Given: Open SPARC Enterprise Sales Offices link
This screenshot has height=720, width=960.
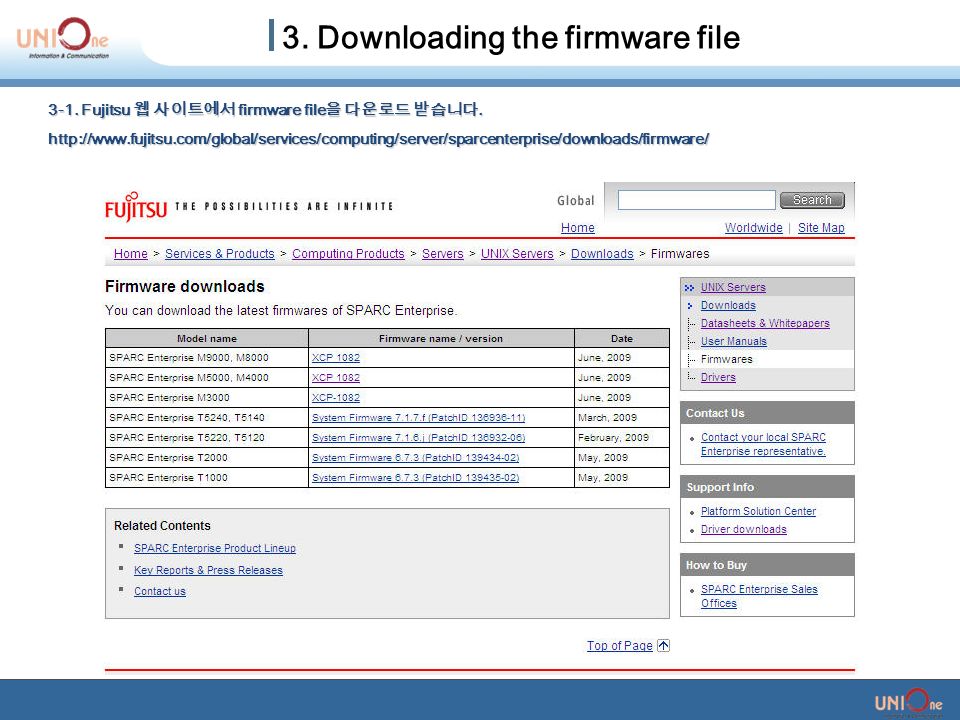Looking at the screenshot, I should [x=759, y=596].
